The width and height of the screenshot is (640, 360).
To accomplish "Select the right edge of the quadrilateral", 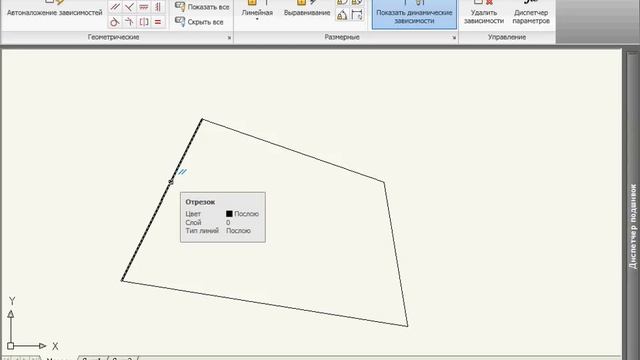I will coord(396,254).
